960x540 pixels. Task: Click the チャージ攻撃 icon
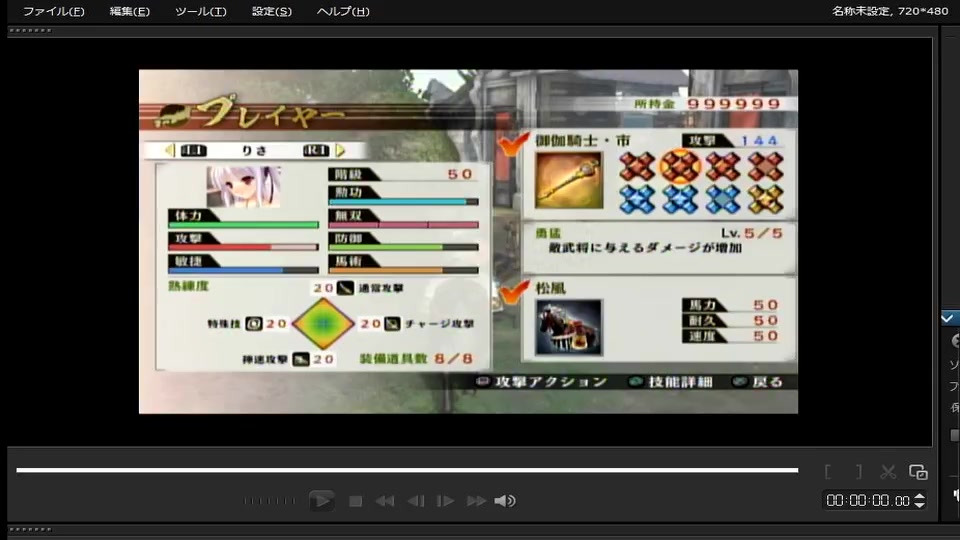tap(392, 323)
